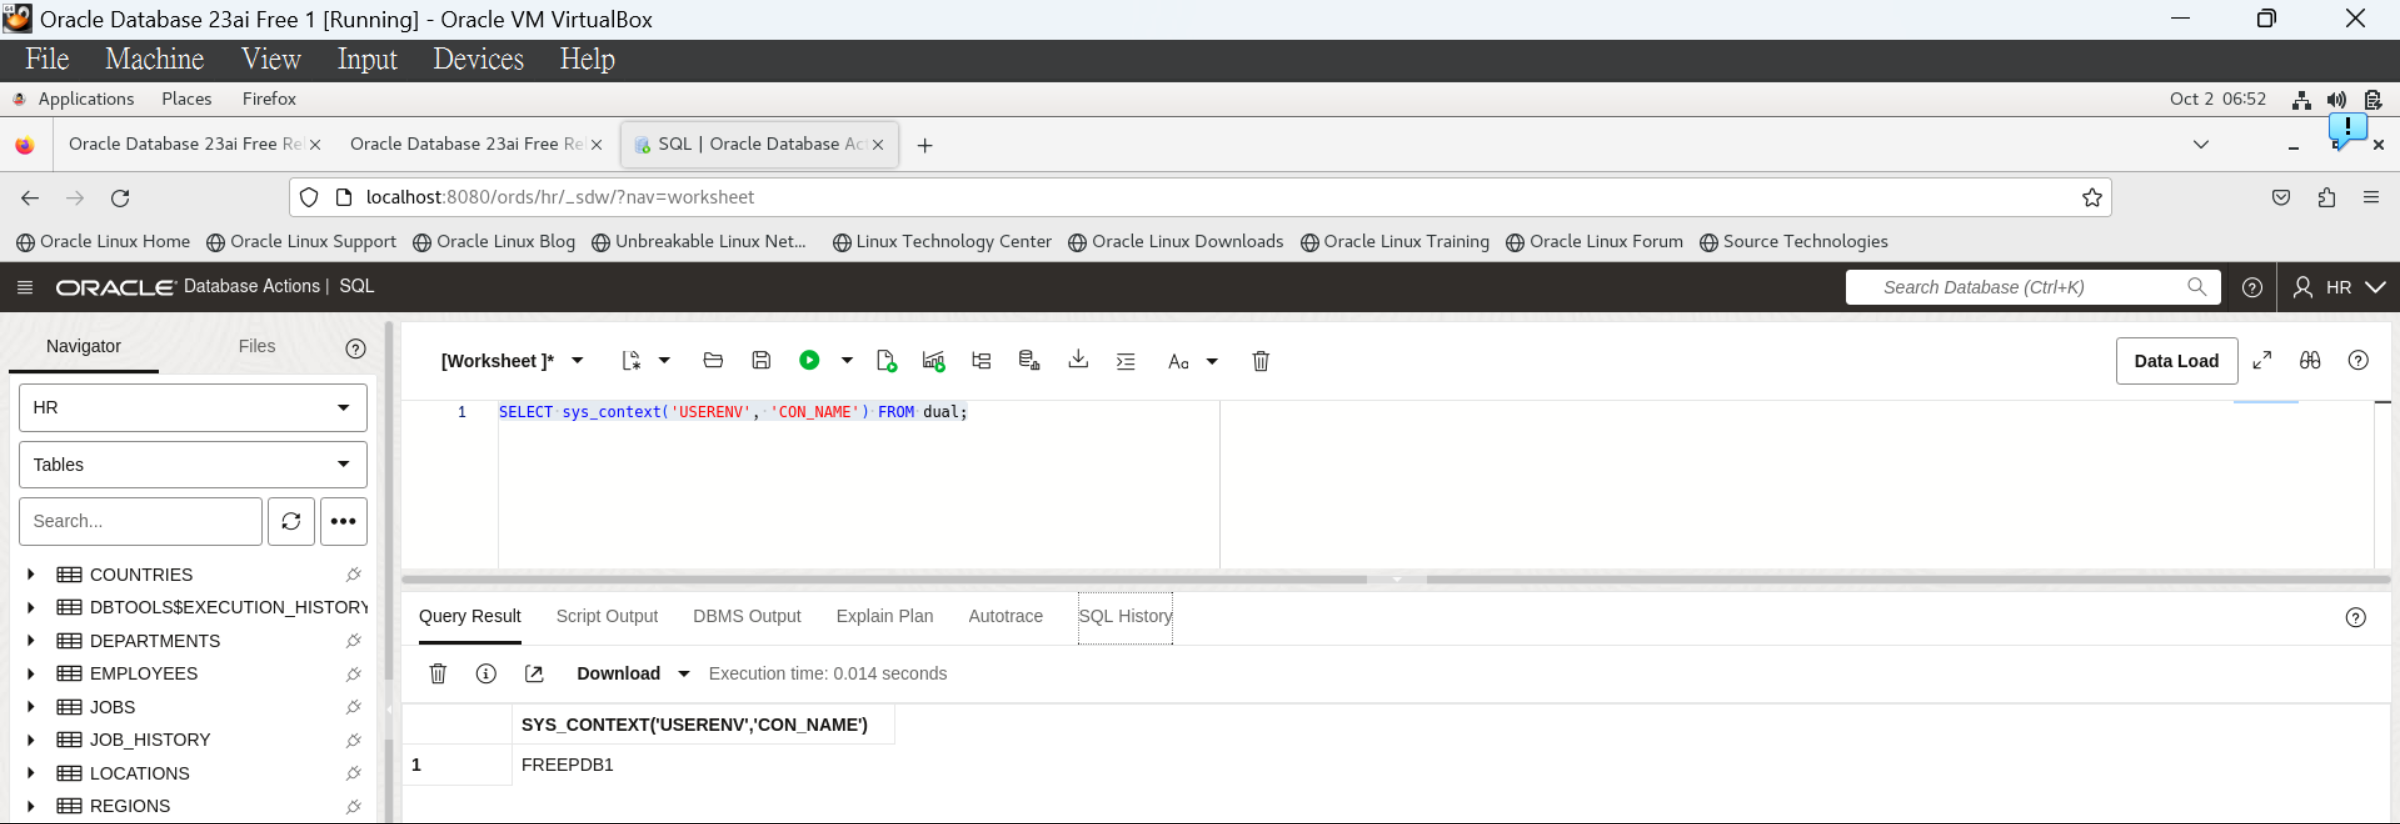The width and height of the screenshot is (2400, 824).
Task: Click the query result pane help icon
Action: pyautogui.click(x=2356, y=617)
